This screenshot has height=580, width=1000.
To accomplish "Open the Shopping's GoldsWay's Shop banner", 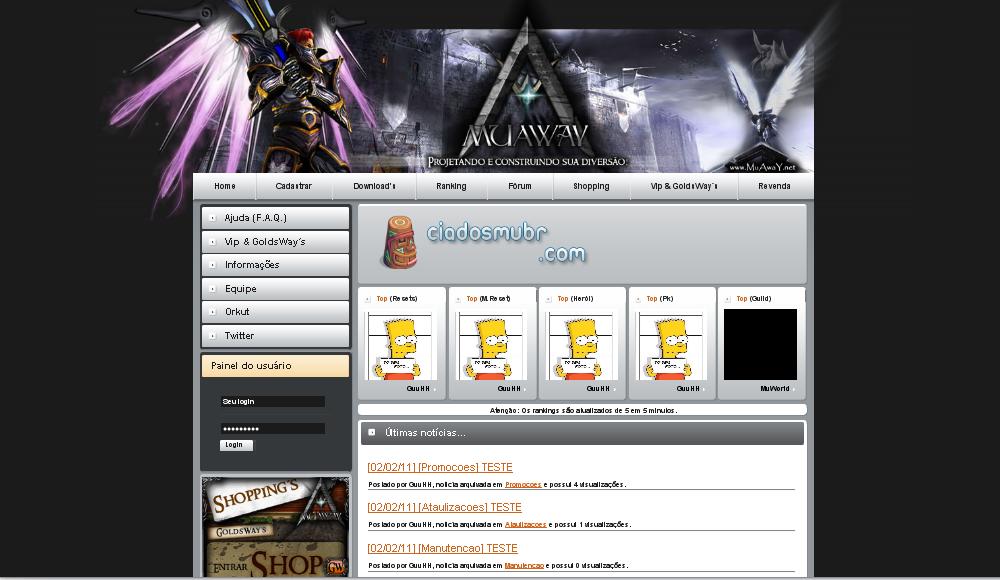I will (x=276, y=526).
